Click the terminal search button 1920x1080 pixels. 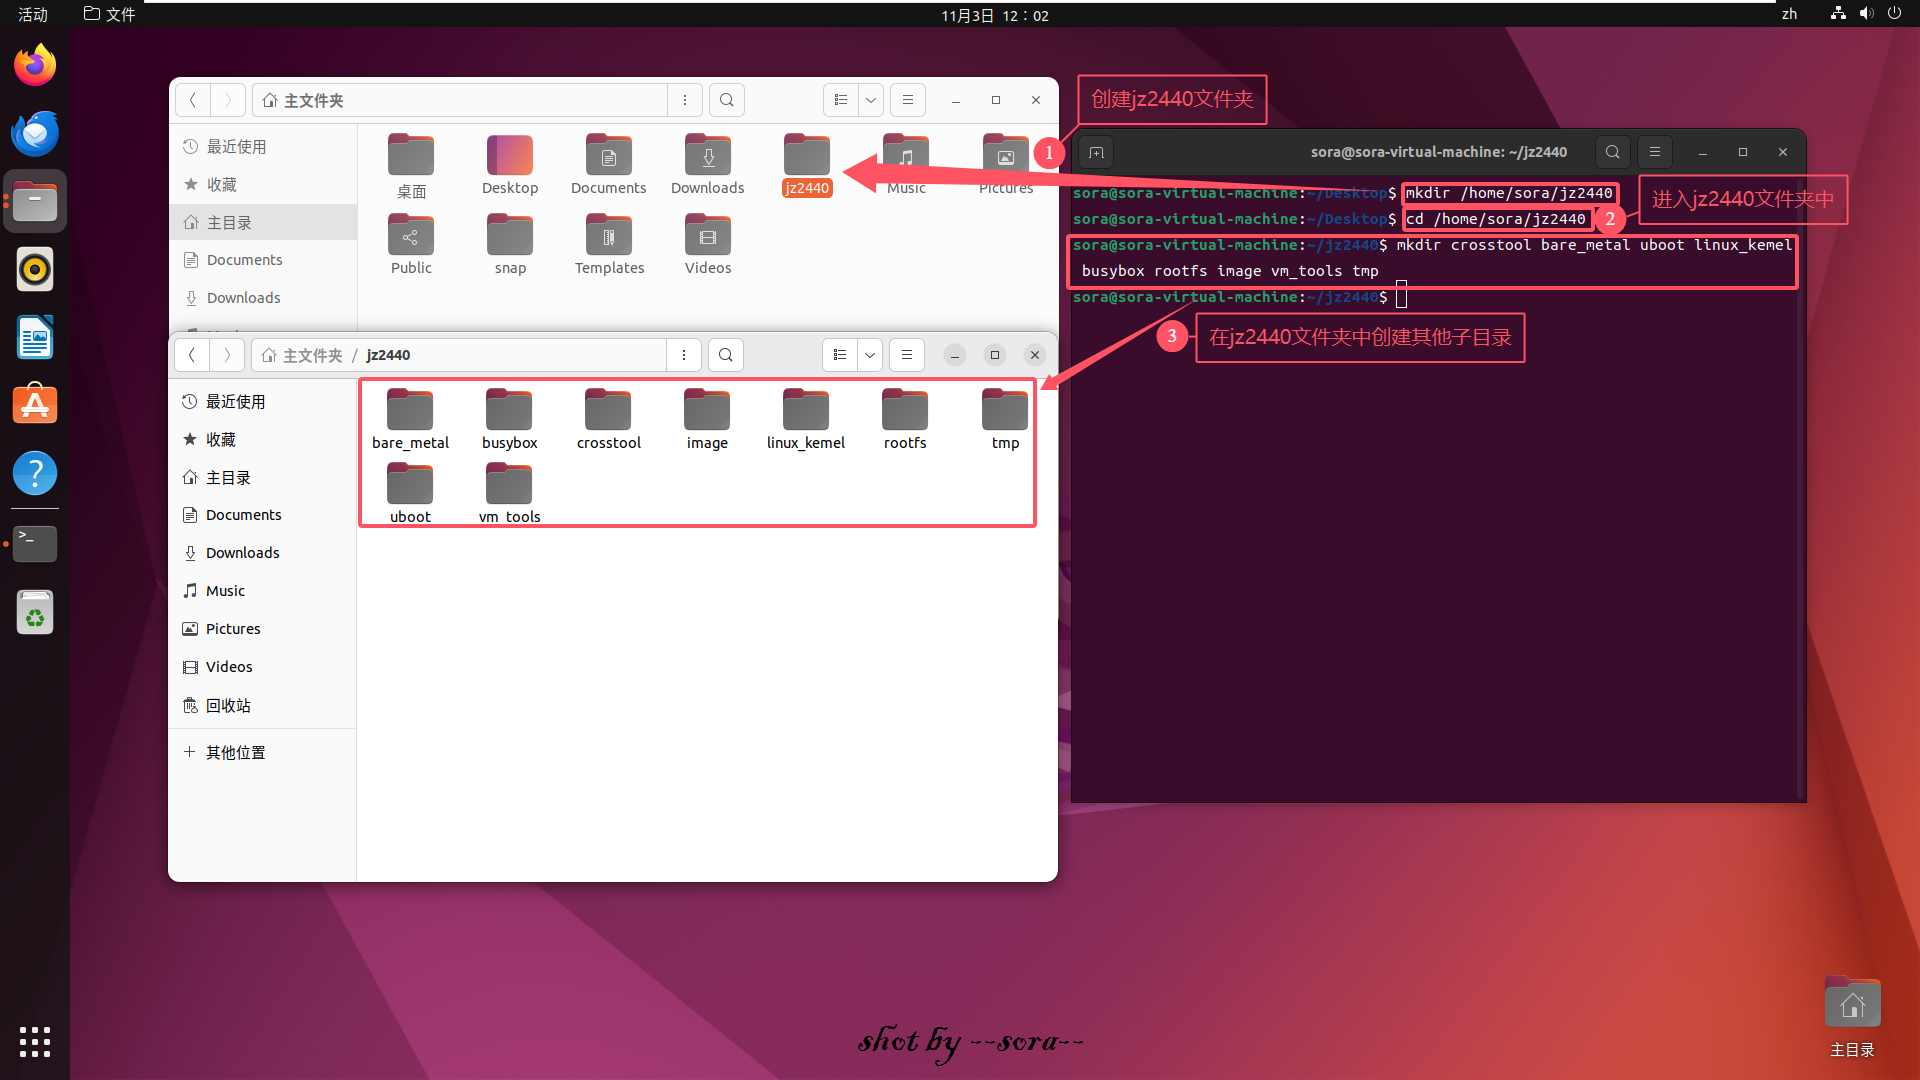(1613, 152)
